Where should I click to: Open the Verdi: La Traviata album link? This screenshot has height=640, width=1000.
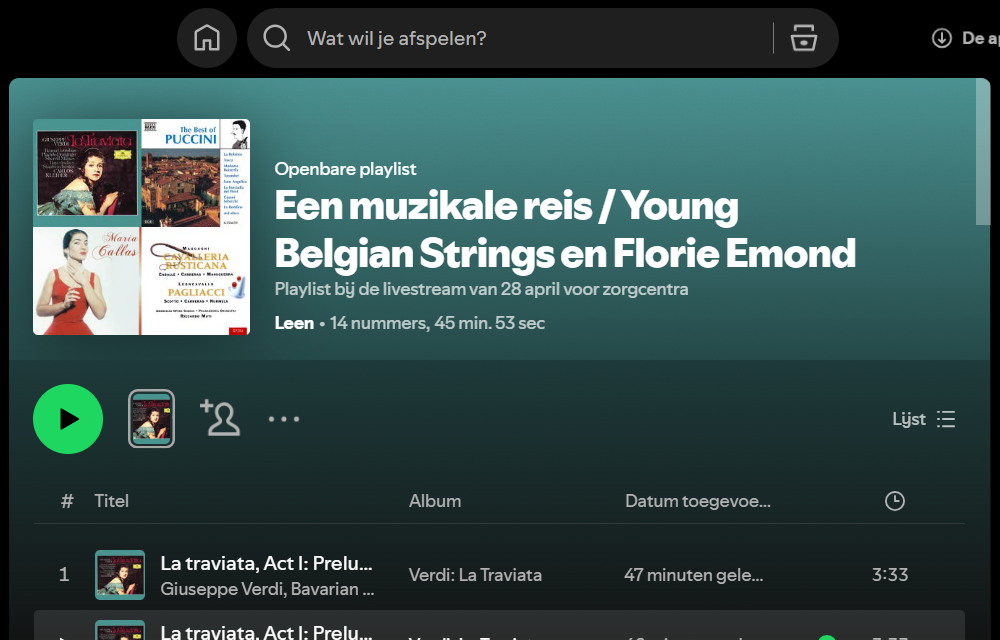[475, 575]
